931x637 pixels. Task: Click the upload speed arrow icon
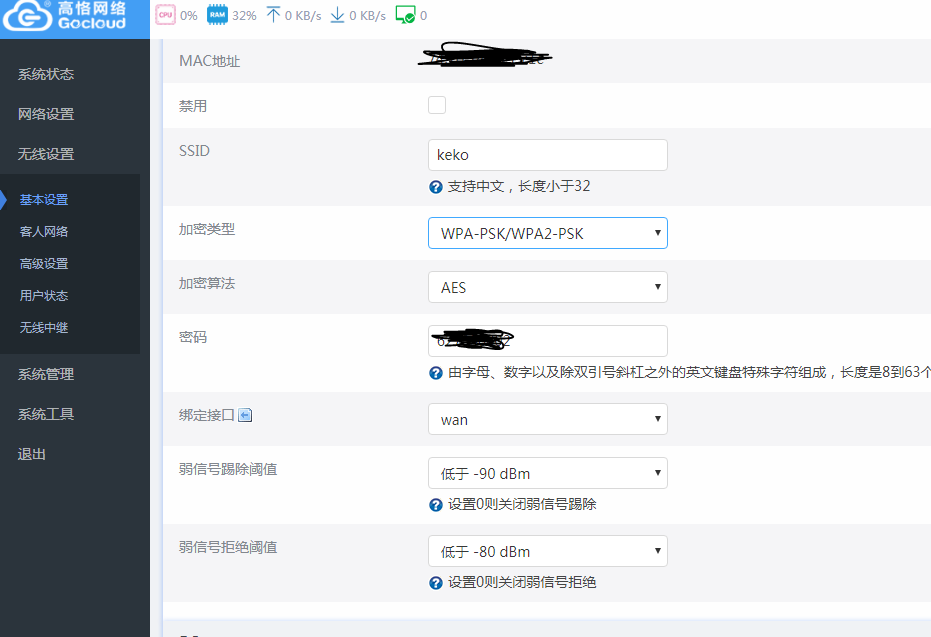pos(273,15)
